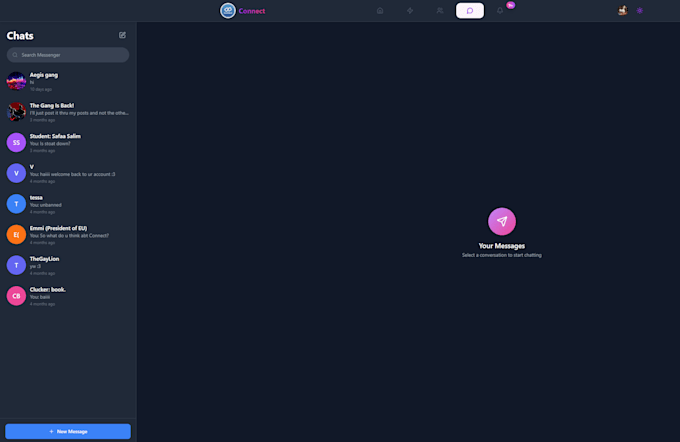Viewport: 680px width, 442px height.
Task: Click the '10 days ago' timestamp
Action: 41,89
